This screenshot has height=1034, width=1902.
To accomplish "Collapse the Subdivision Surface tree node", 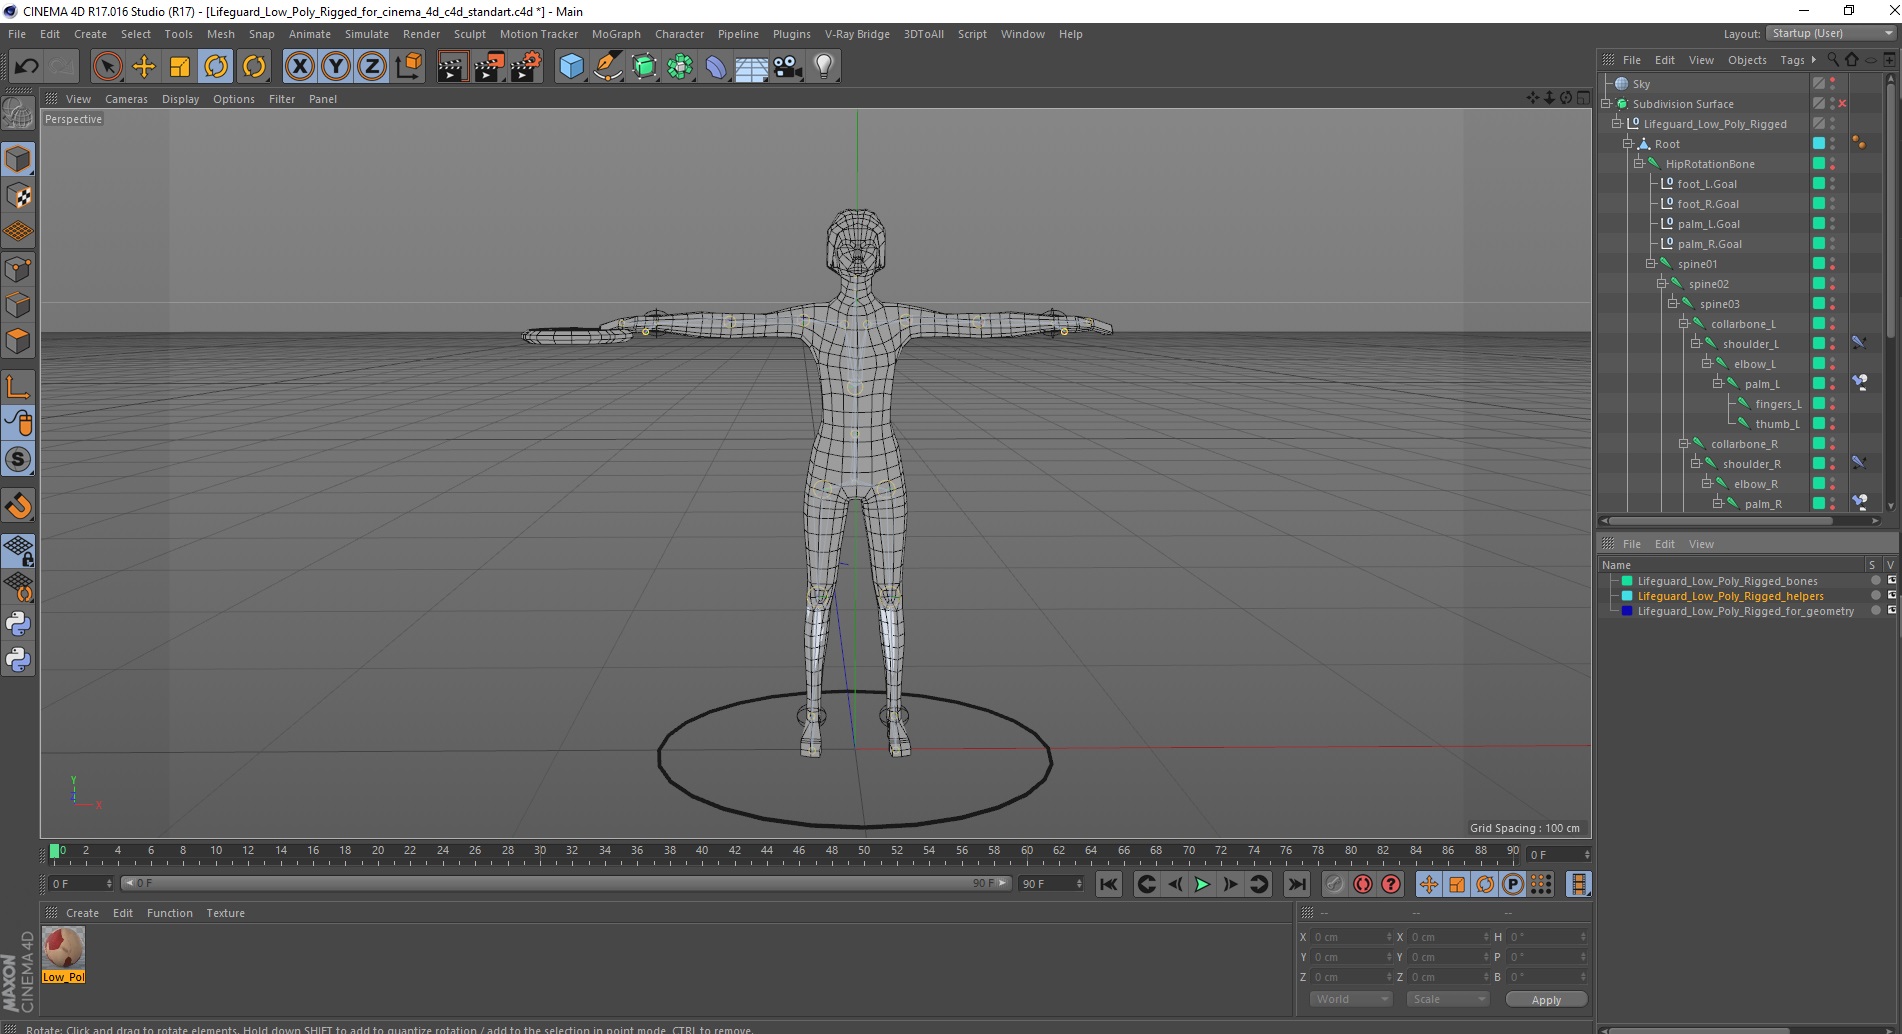I will coord(1606,104).
